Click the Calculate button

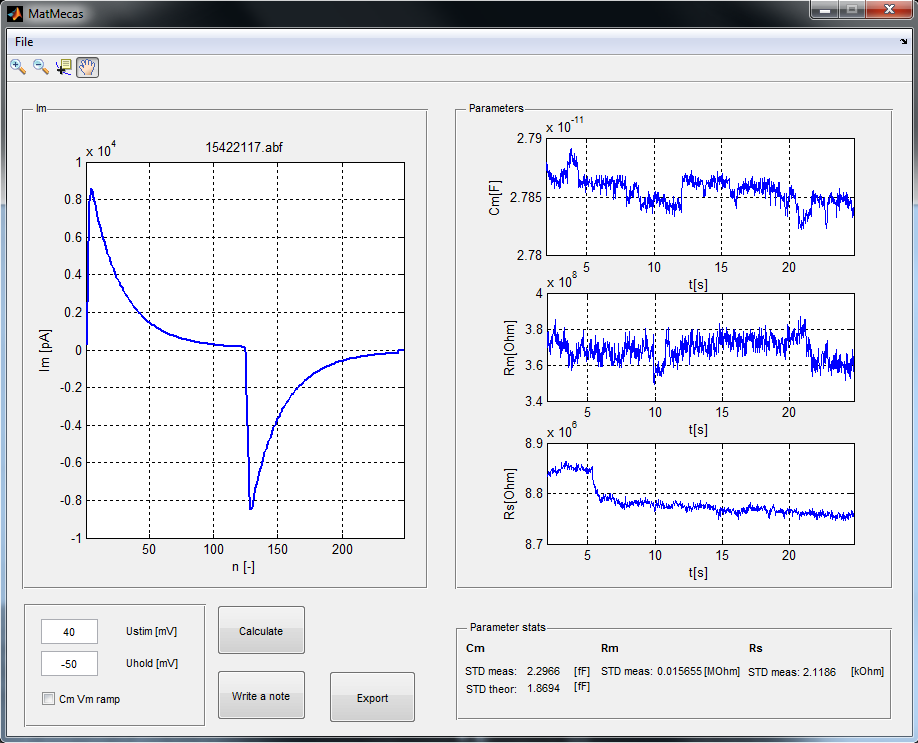[261, 631]
